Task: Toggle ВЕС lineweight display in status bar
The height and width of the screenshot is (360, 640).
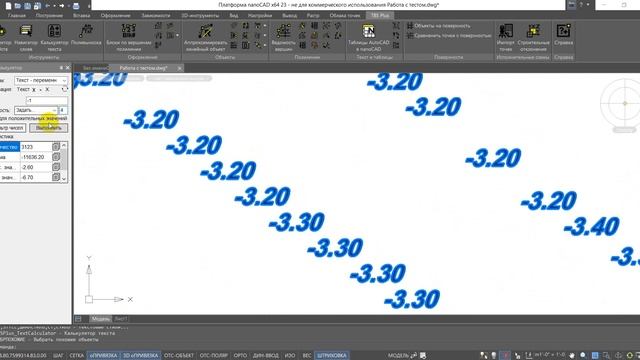Action: click(307, 356)
